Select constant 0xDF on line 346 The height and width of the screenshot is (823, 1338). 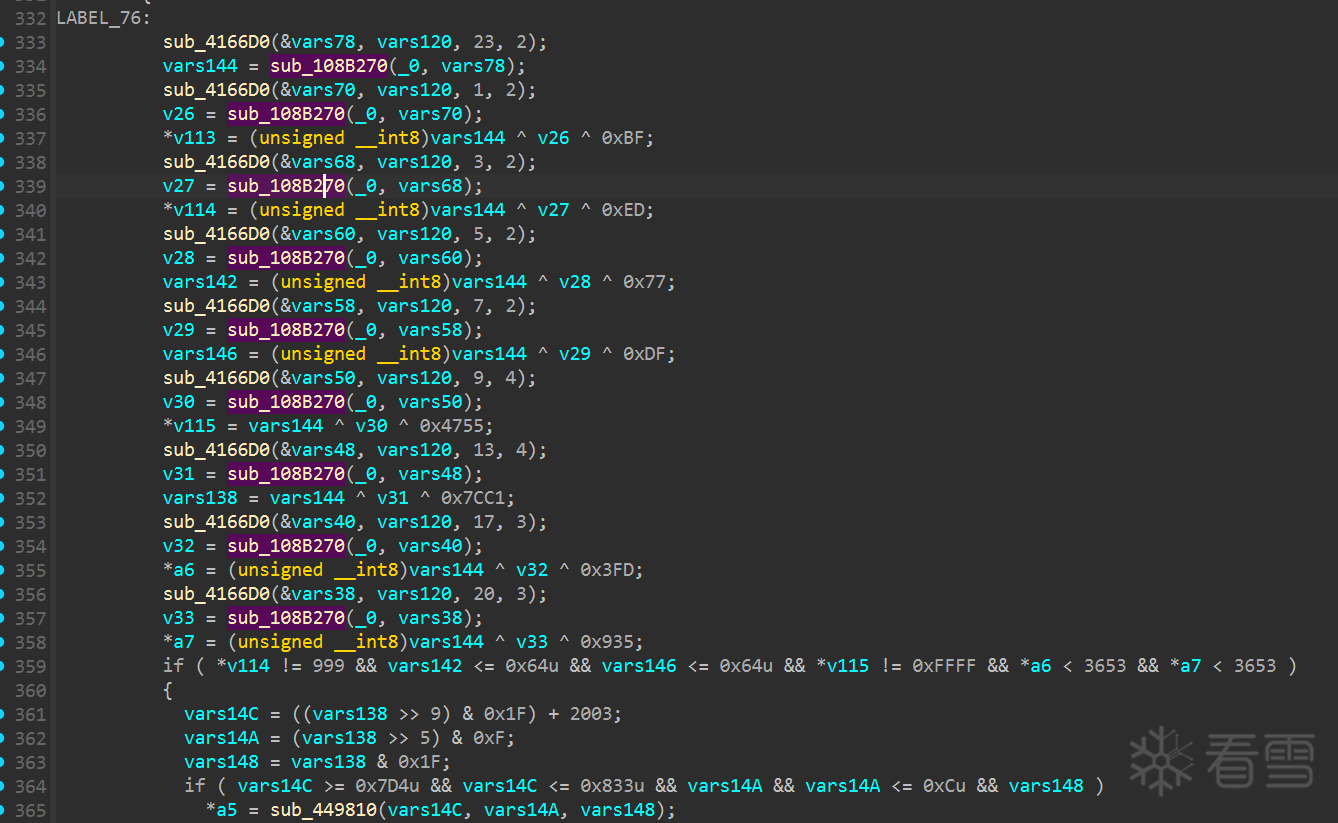click(x=645, y=354)
